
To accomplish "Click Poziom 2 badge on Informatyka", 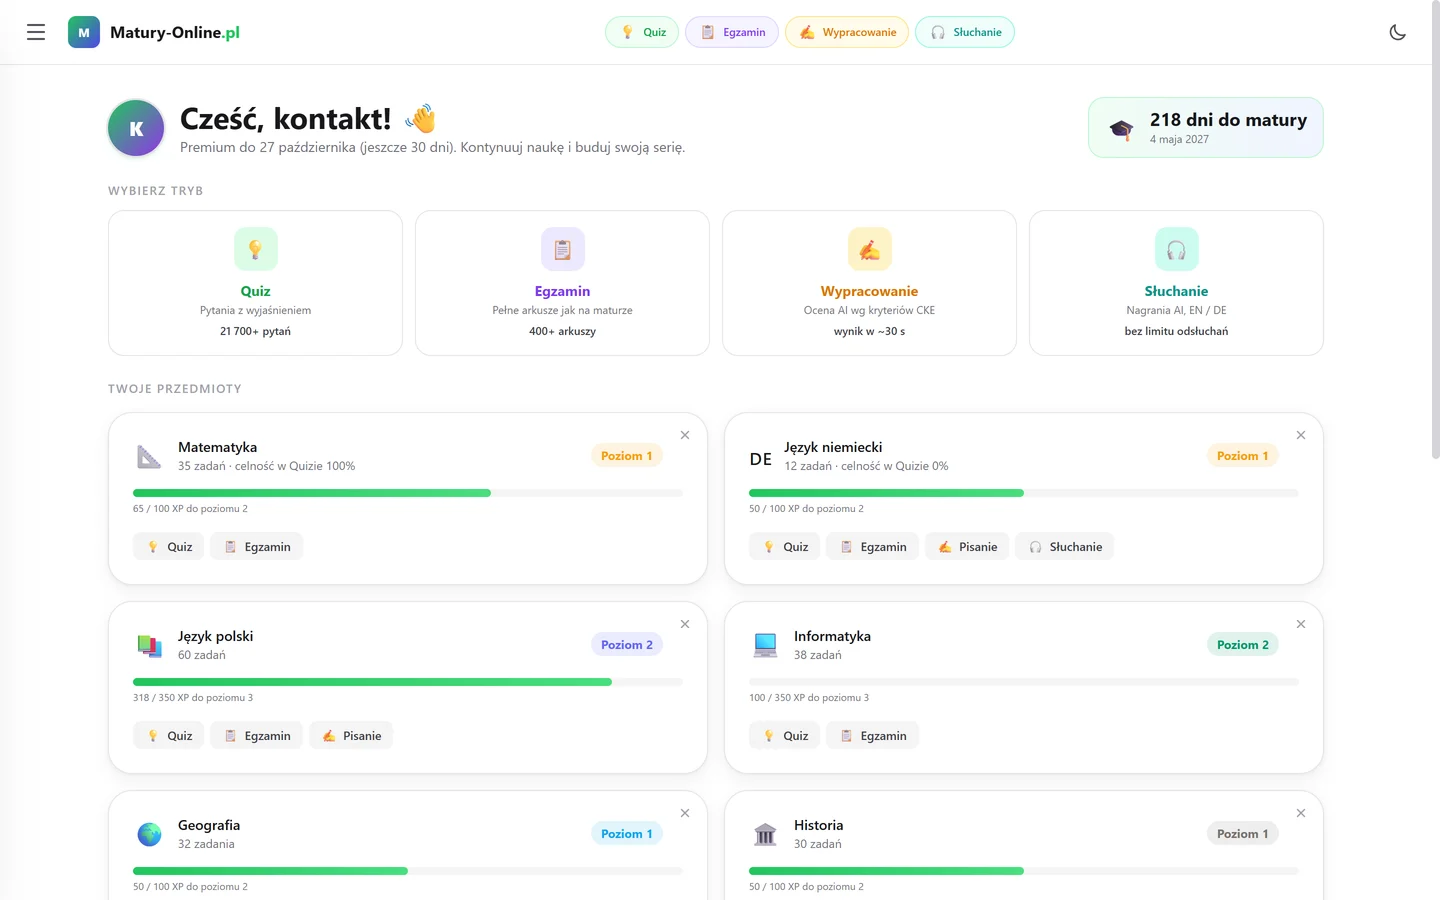I will tap(1242, 645).
